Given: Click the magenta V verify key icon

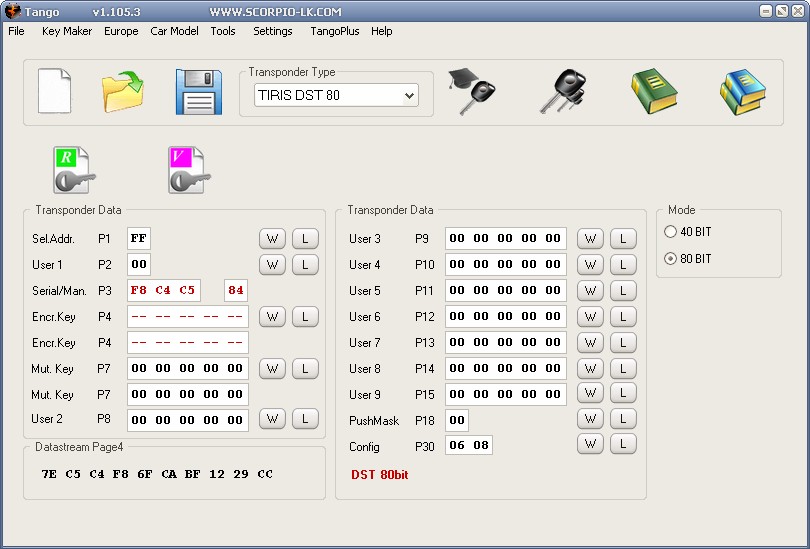Looking at the screenshot, I should (x=189, y=170).
